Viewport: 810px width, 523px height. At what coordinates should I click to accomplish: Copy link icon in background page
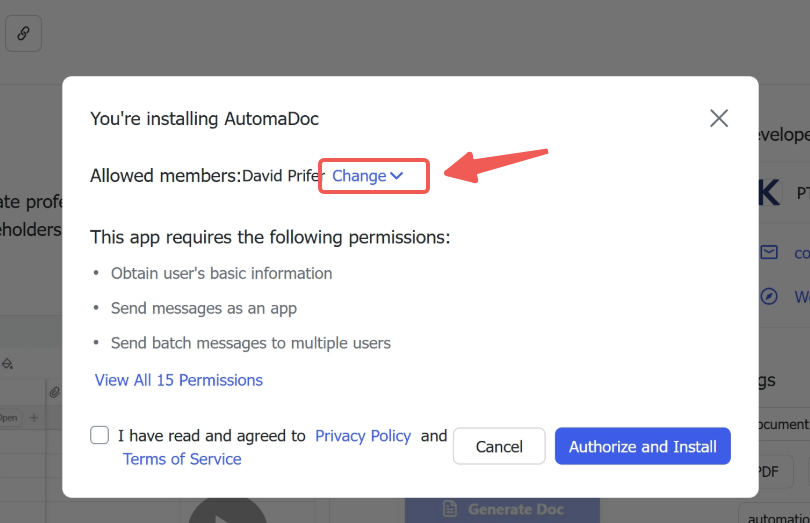23,34
